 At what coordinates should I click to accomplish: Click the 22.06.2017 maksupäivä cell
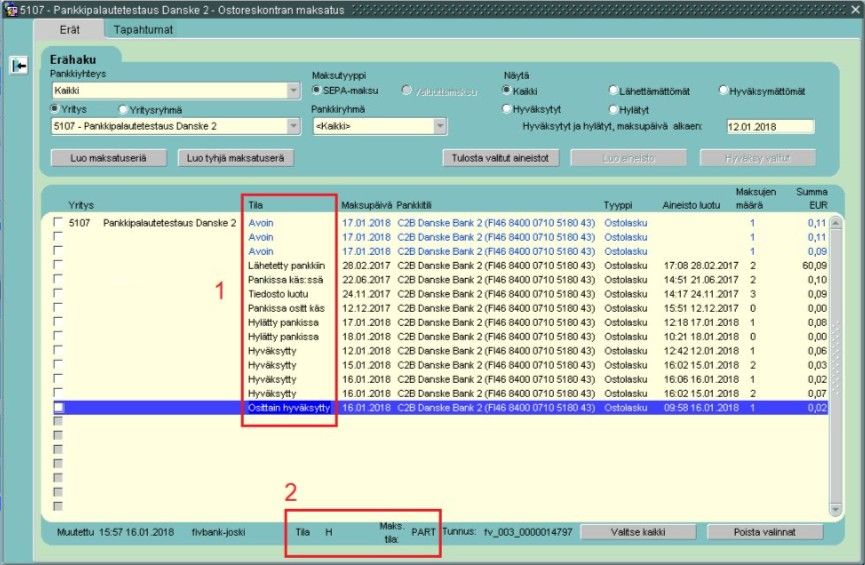pyautogui.click(x=366, y=280)
